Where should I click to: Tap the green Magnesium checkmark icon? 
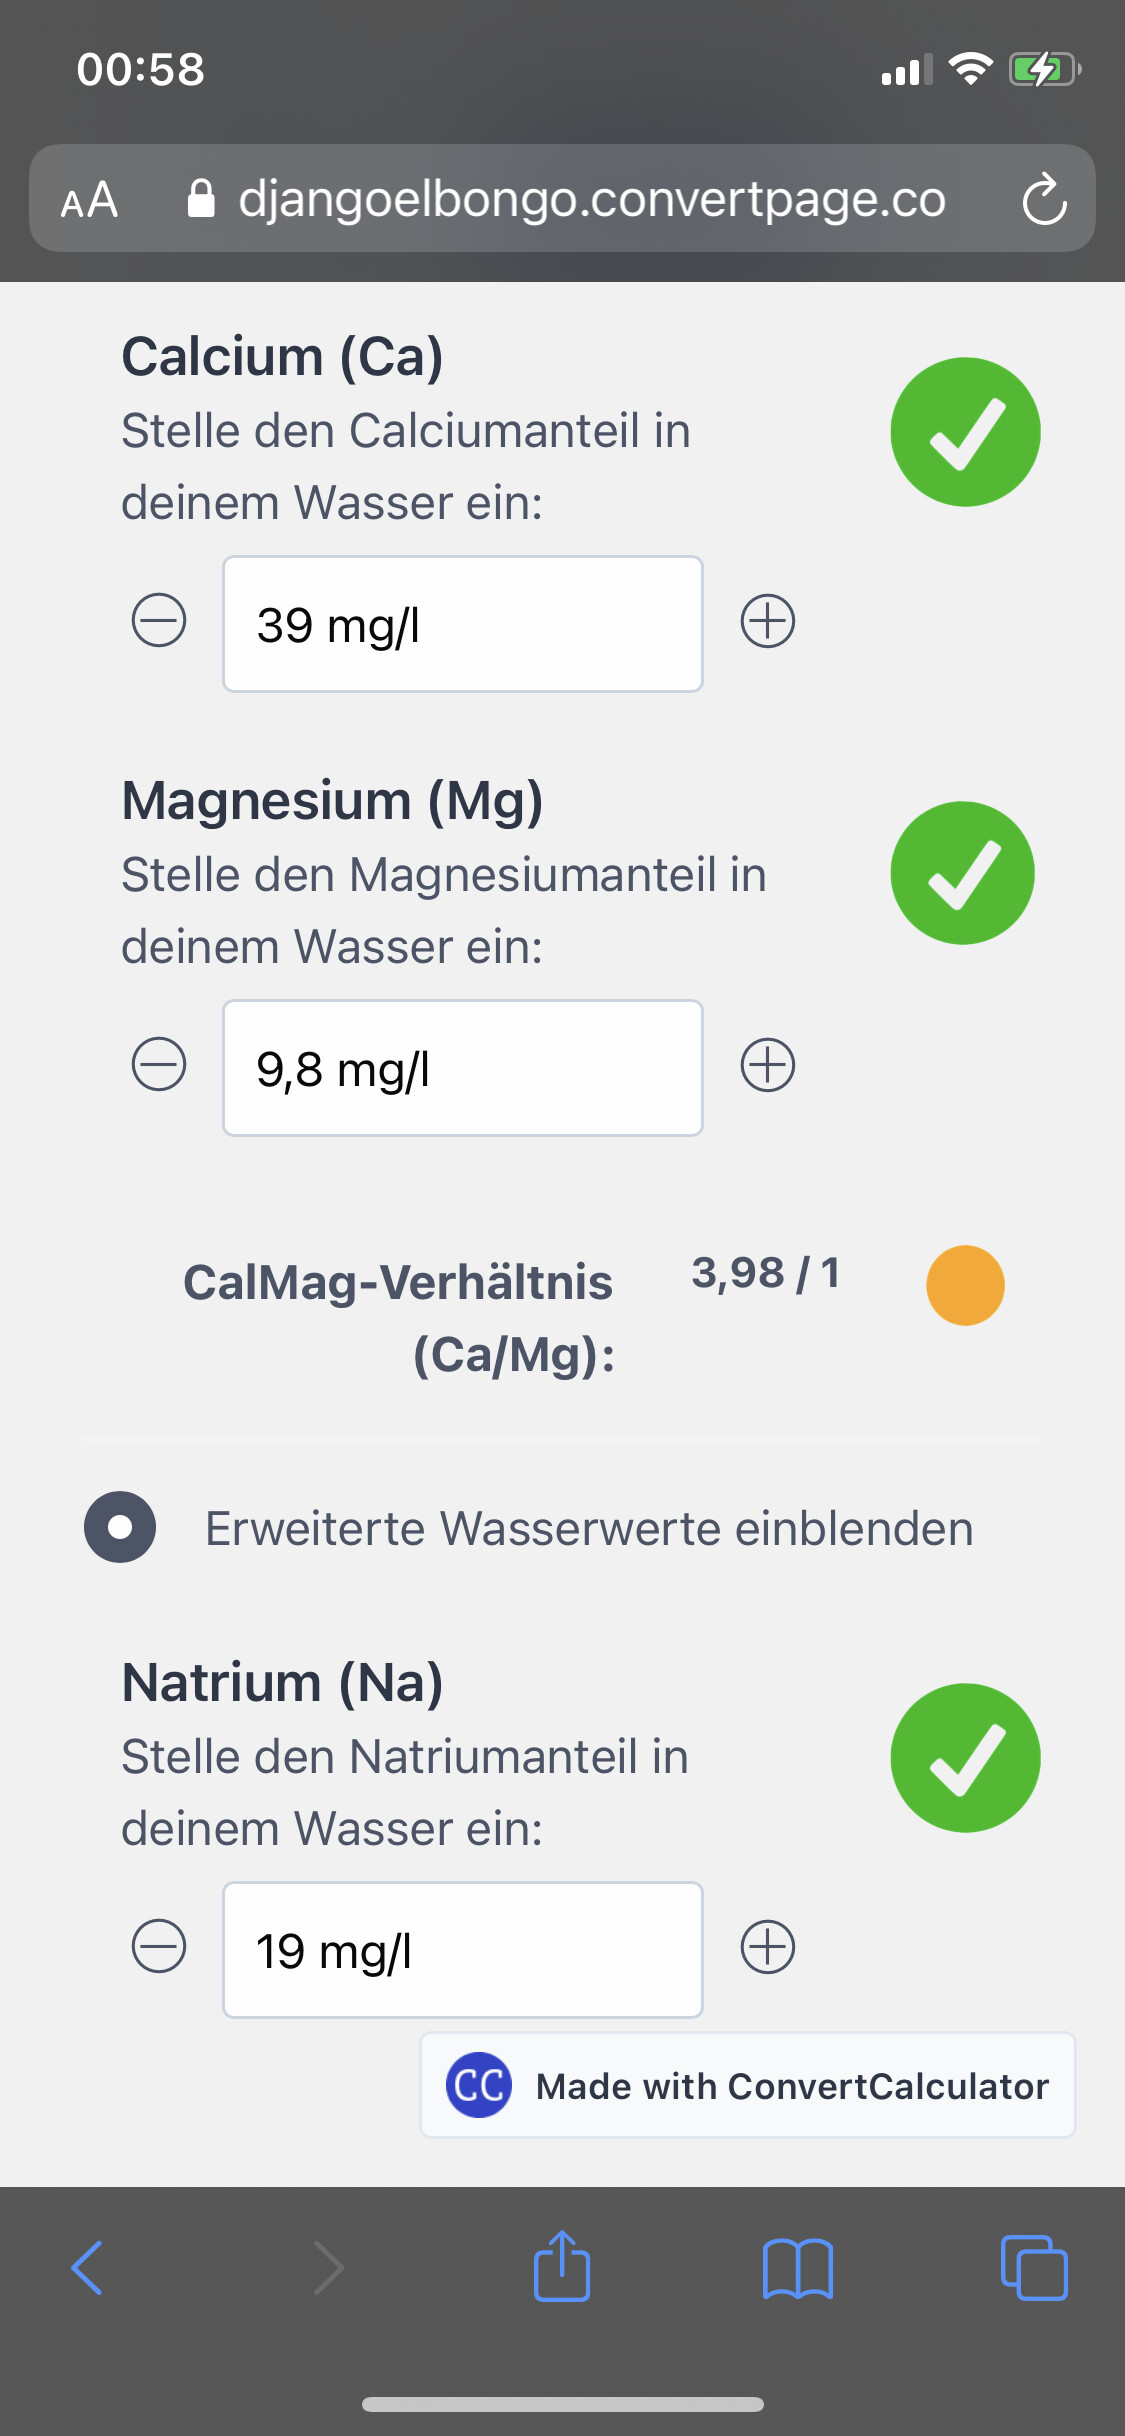(x=963, y=873)
